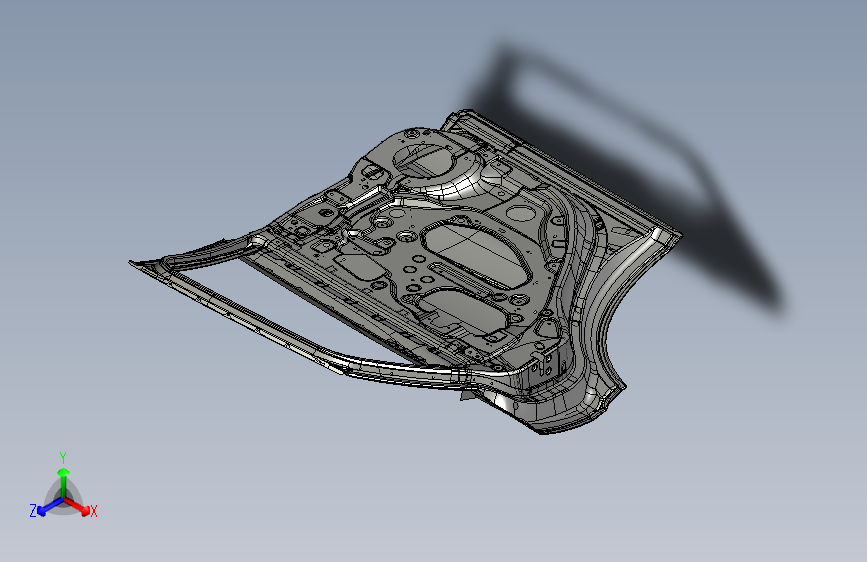Click the red X axis of orientation triad
The width and height of the screenshot is (867, 562).
click(x=77, y=506)
